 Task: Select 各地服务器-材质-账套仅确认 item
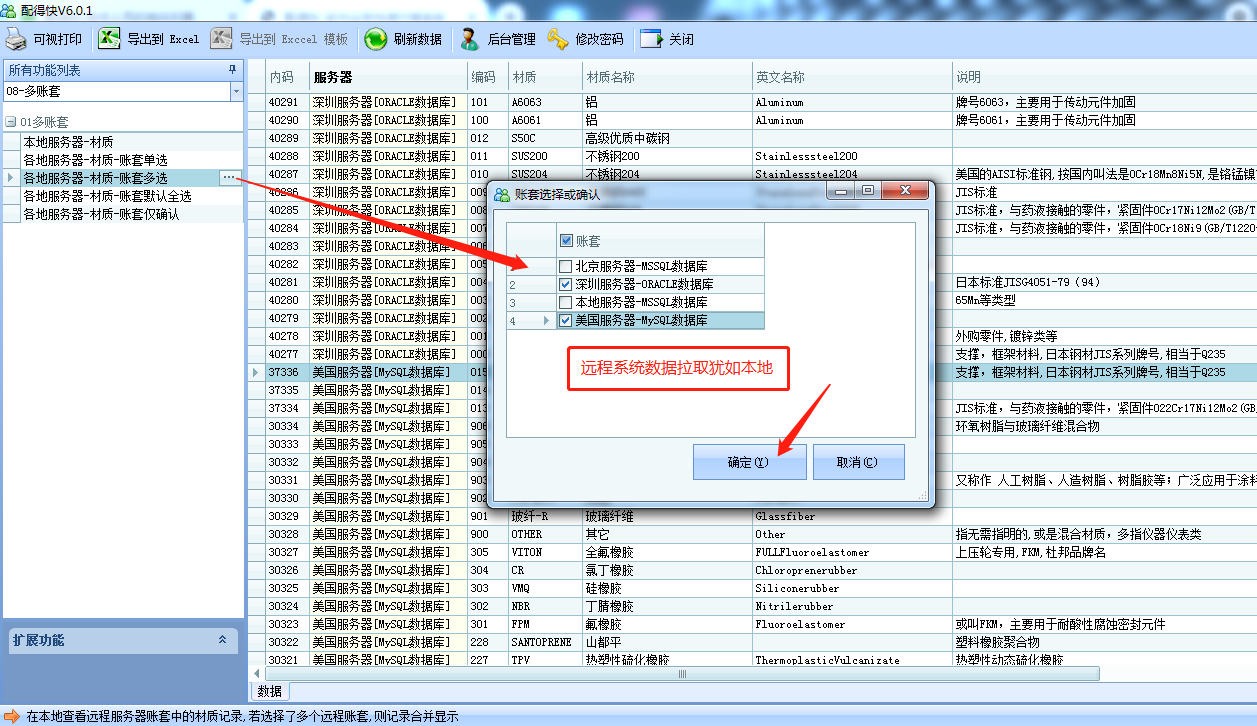point(101,214)
